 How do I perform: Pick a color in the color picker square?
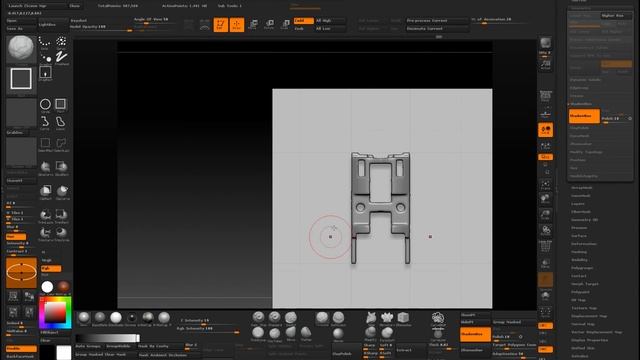[55, 313]
